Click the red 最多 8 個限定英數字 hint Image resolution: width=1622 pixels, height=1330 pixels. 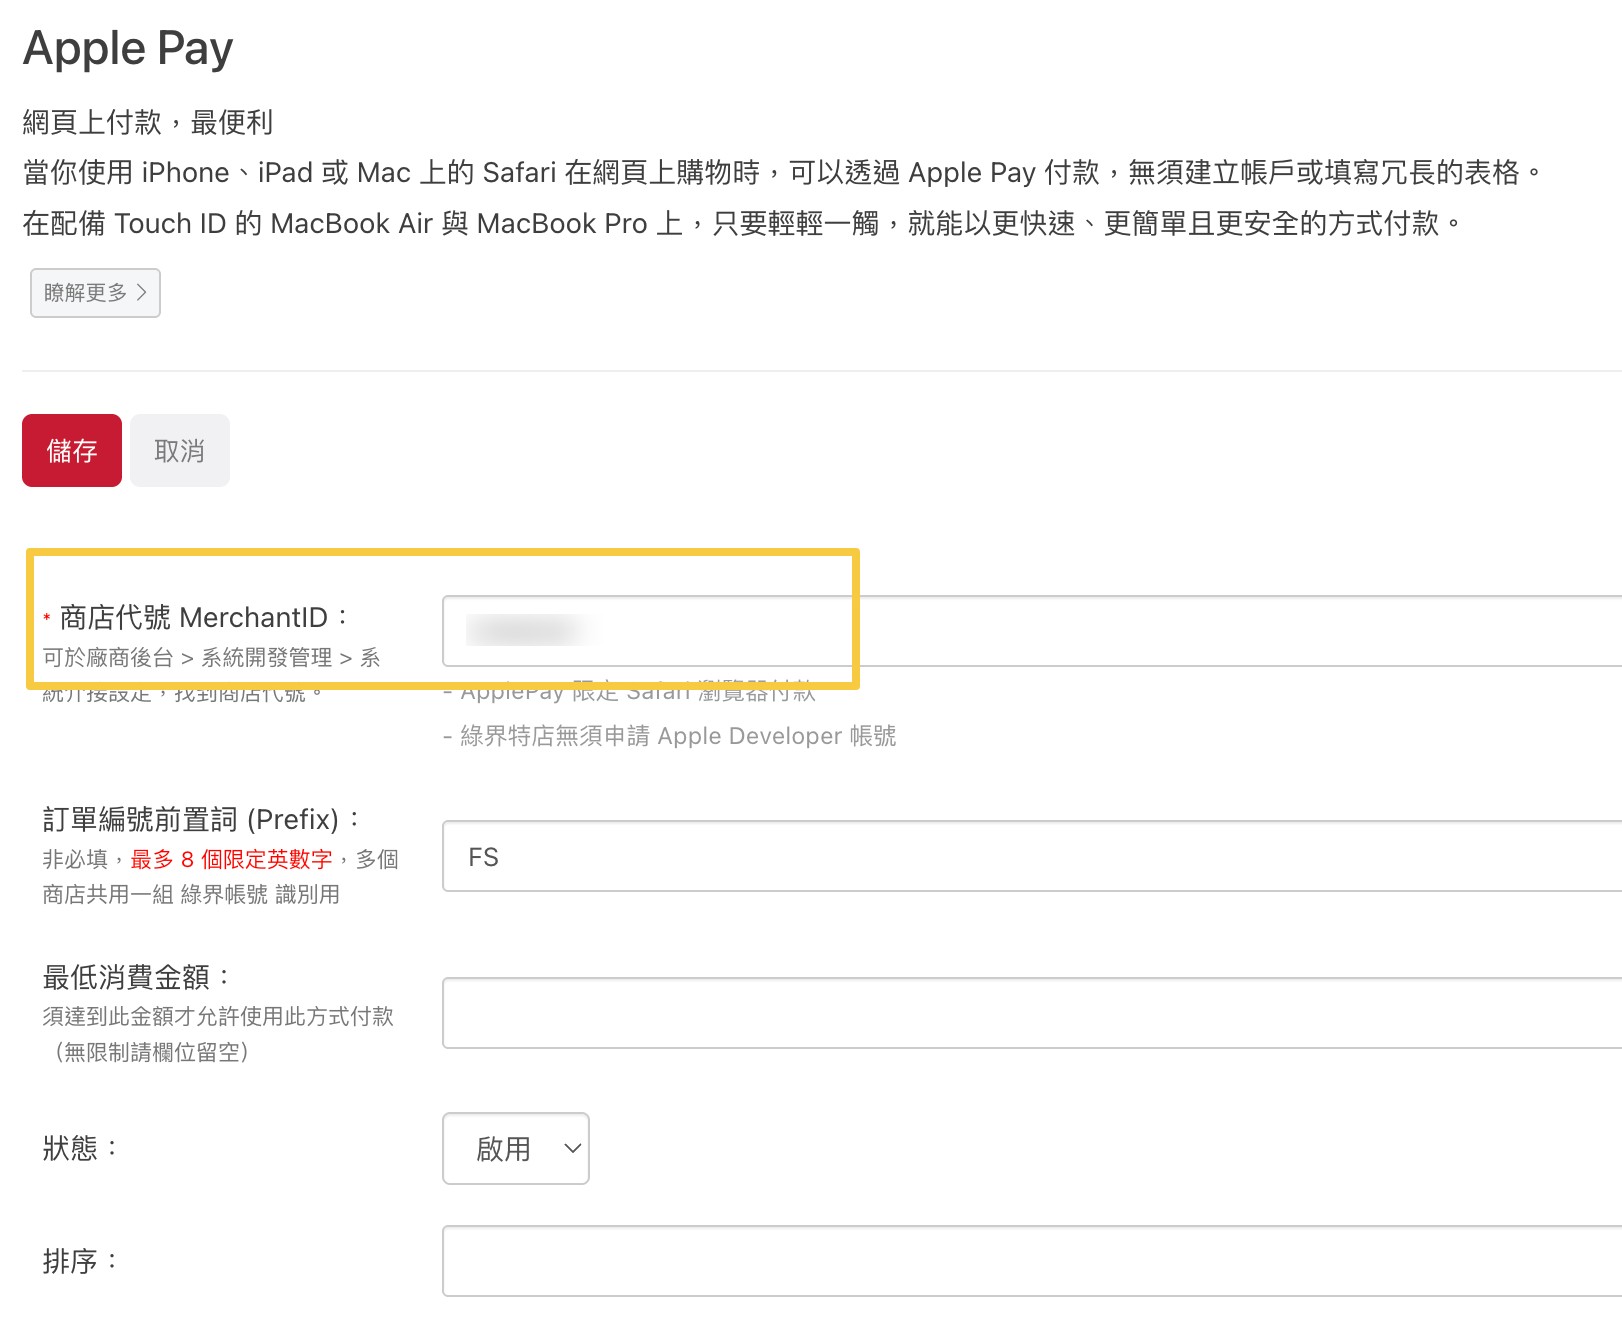pos(231,859)
